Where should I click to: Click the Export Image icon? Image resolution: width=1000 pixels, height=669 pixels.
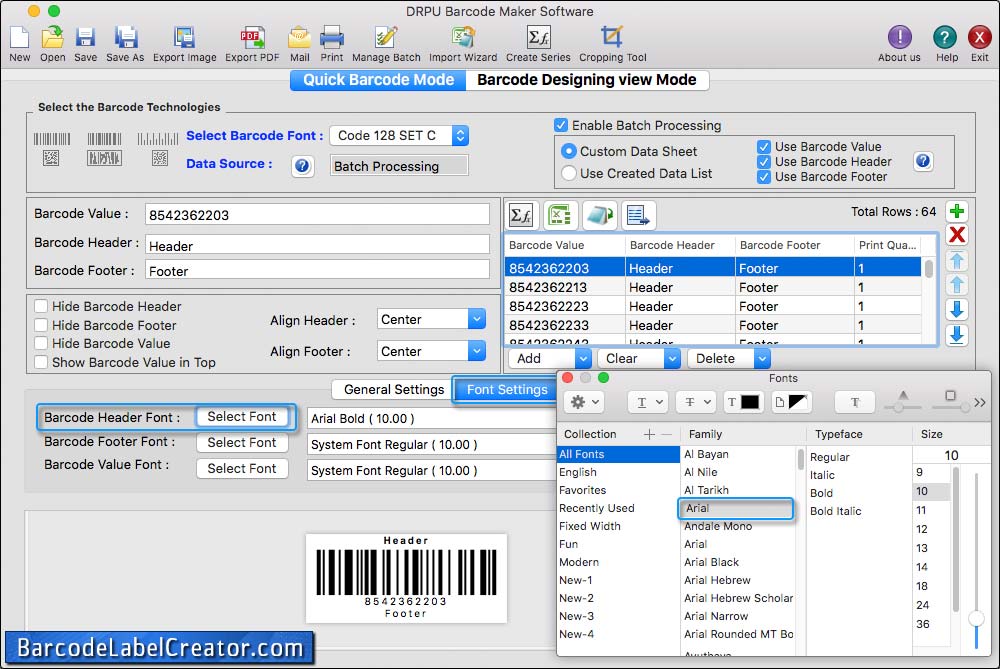[x=184, y=38]
